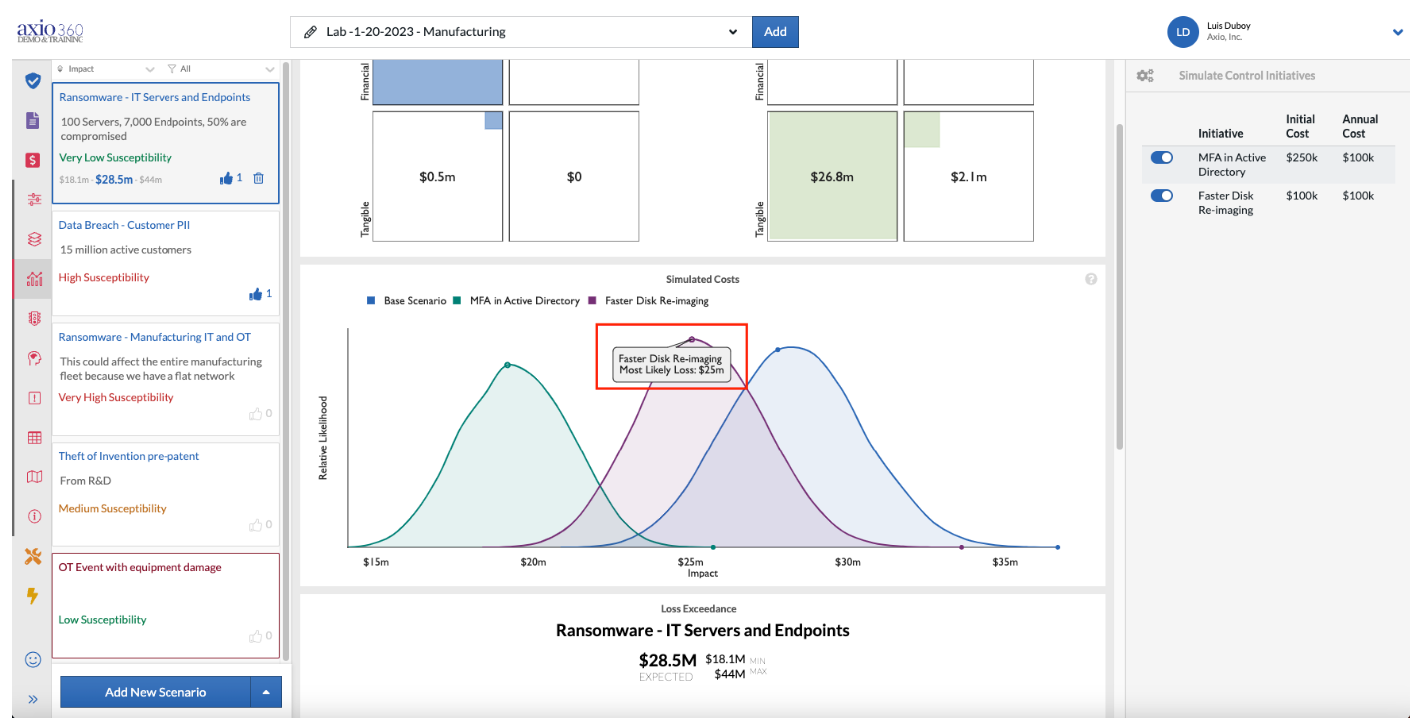Open the Lab -1-20-2023 - Manufacturing dropdown
The width and height of the screenshot is (1410, 718).
click(x=521, y=32)
